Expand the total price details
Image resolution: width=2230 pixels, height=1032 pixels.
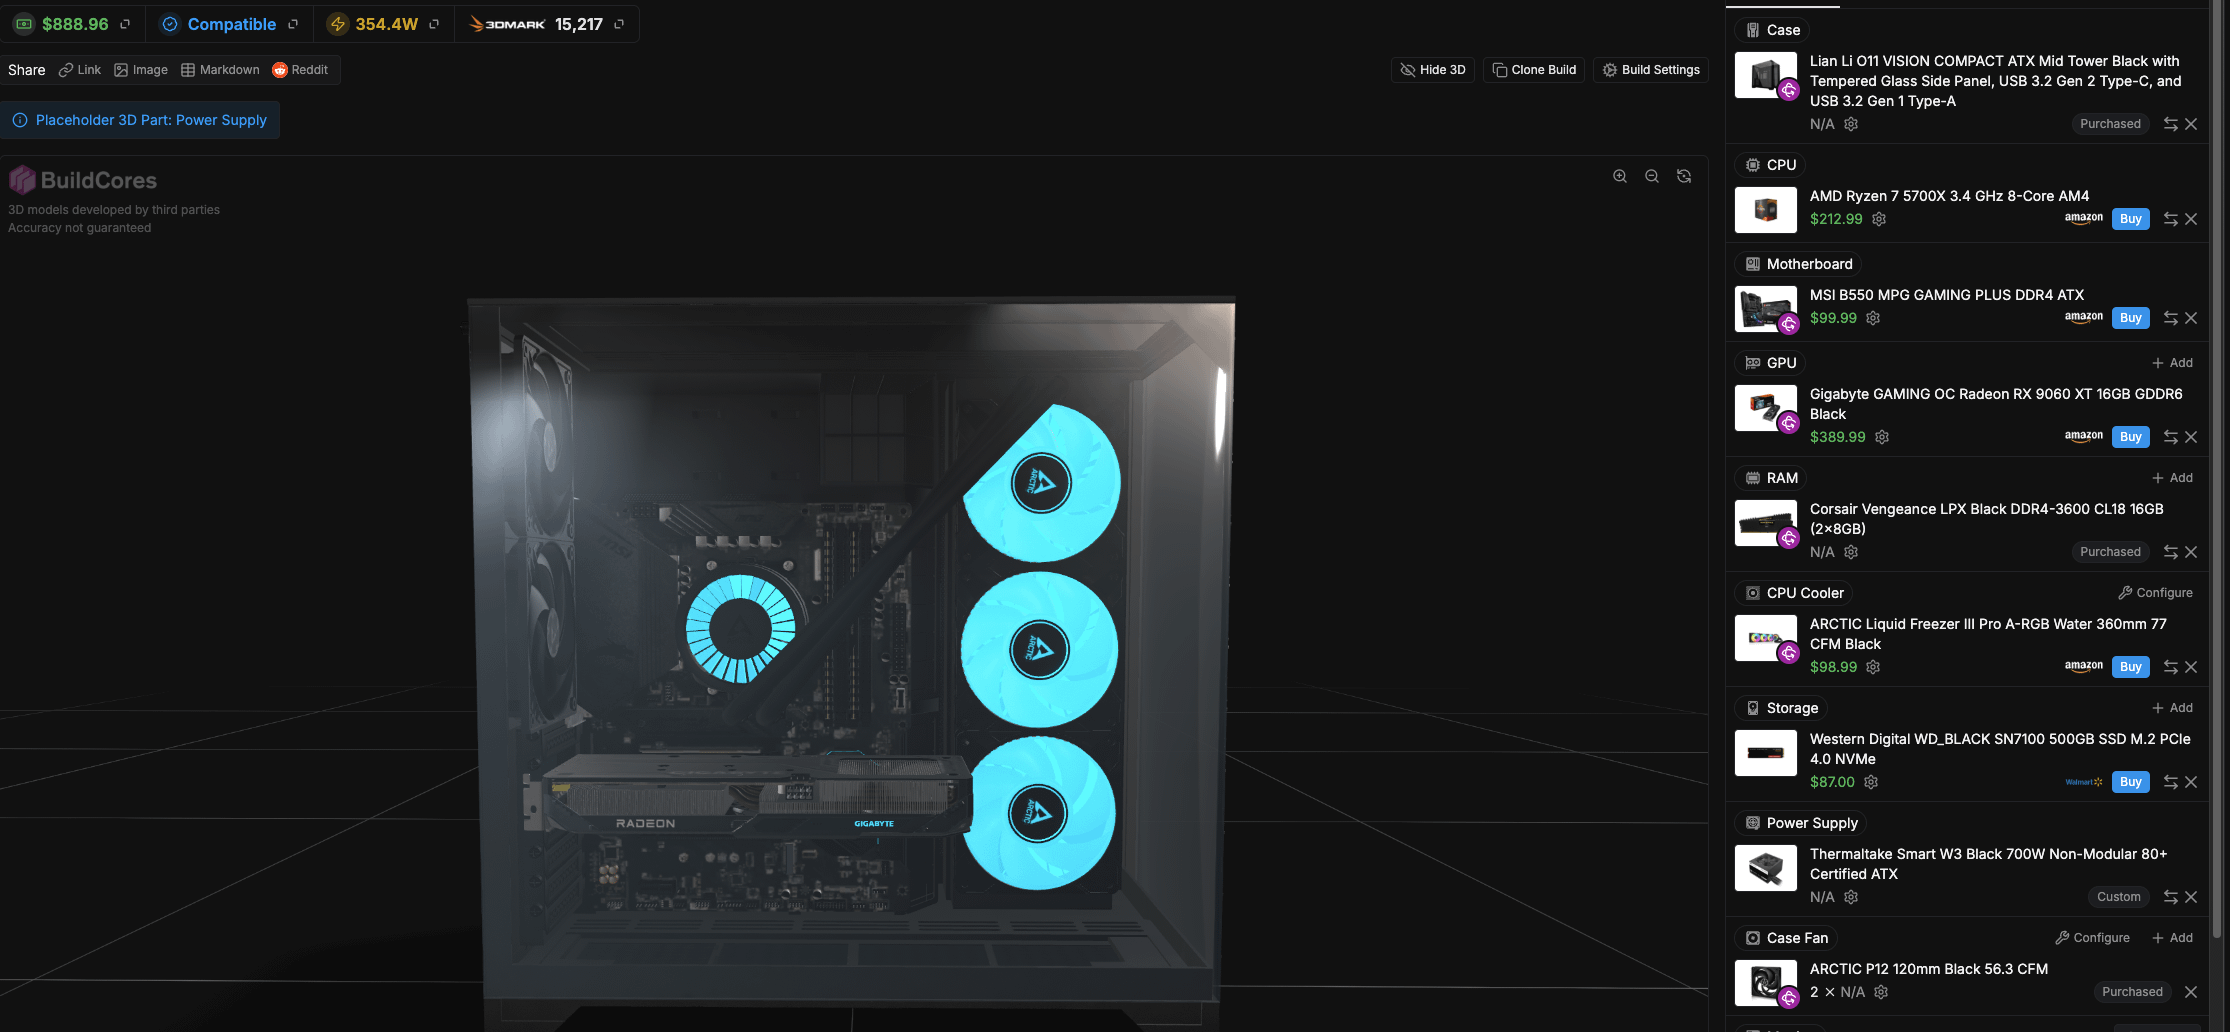pyautogui.click(x=125, y=24)
